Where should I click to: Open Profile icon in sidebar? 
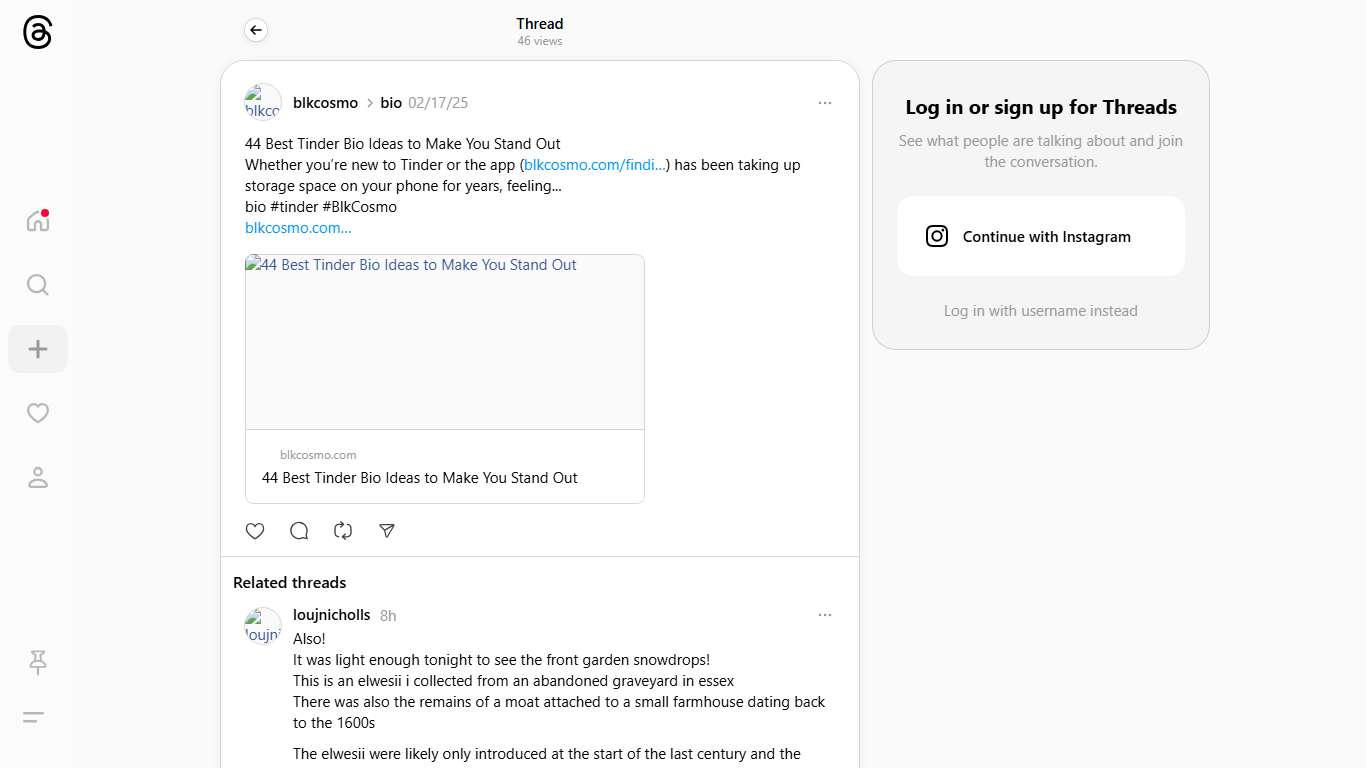[x=38, y=478]
